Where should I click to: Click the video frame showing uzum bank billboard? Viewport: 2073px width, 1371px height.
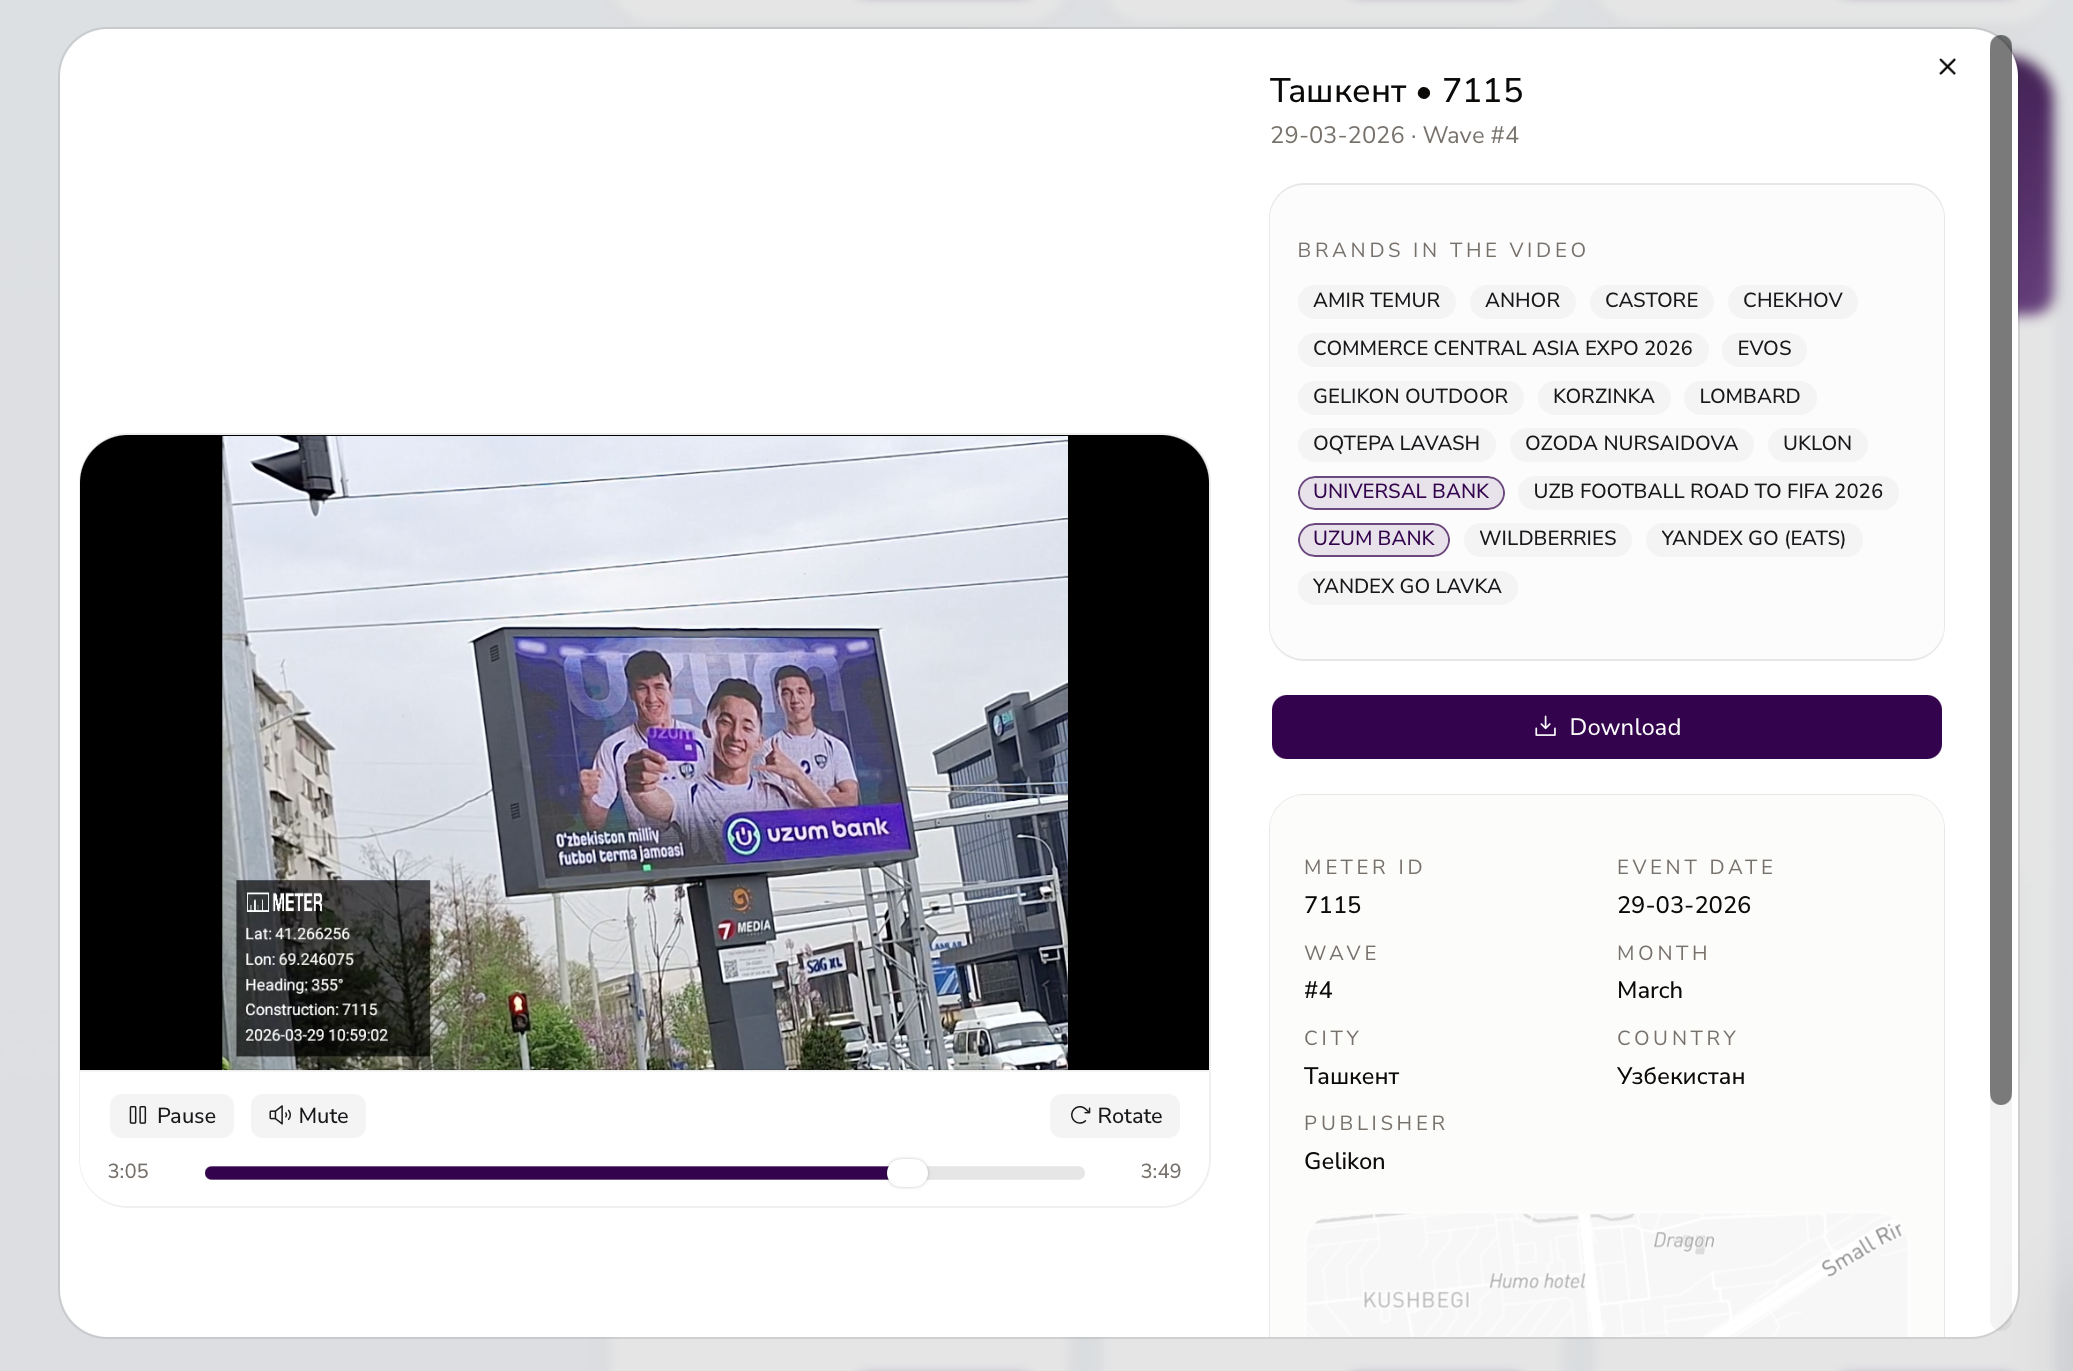(x=645, y=752)
